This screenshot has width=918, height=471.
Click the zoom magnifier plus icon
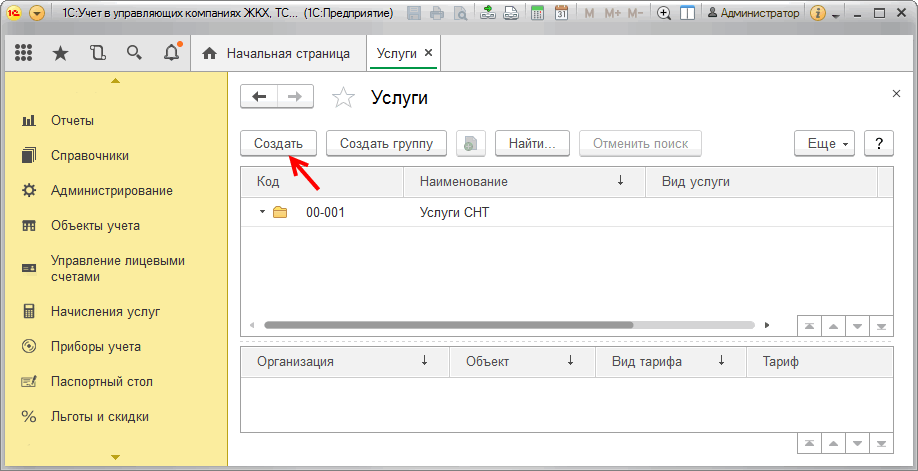[x=664, y=13]
